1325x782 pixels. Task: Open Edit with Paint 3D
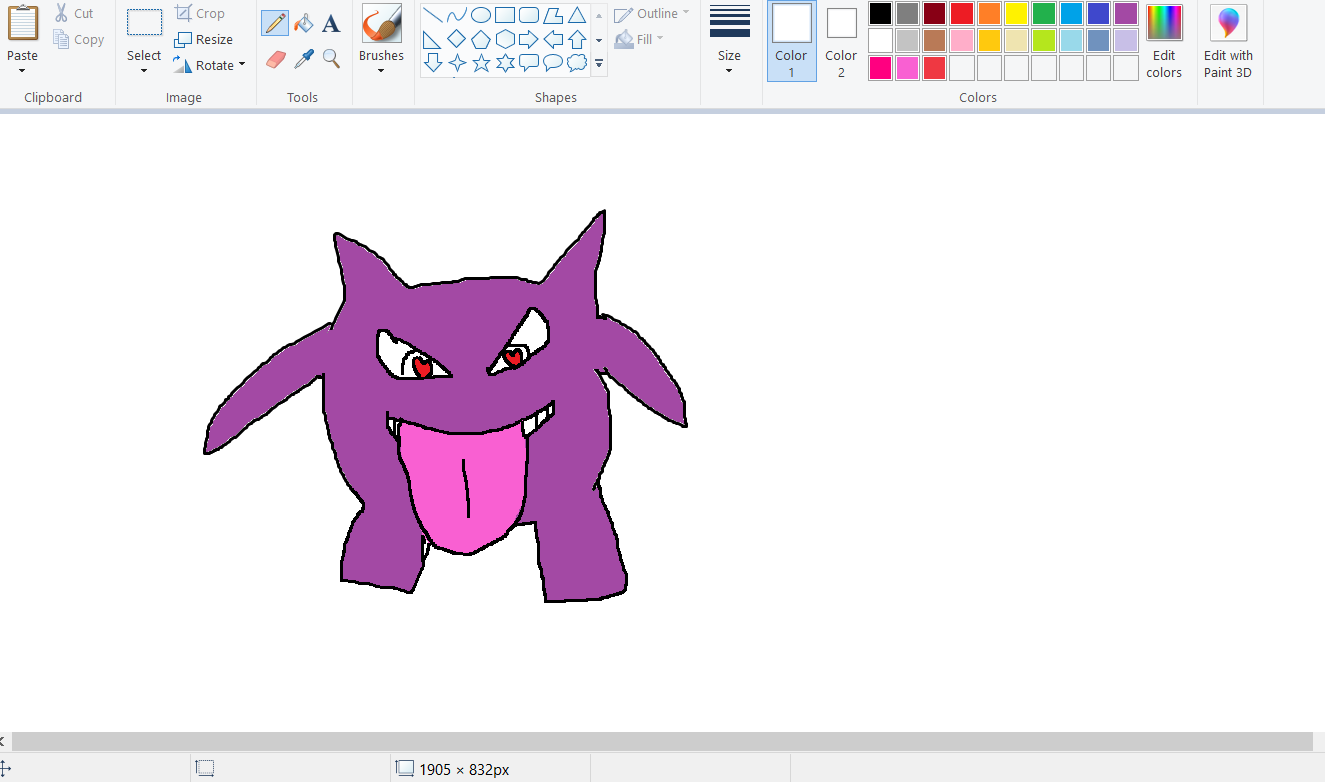tap(1228, 41)
